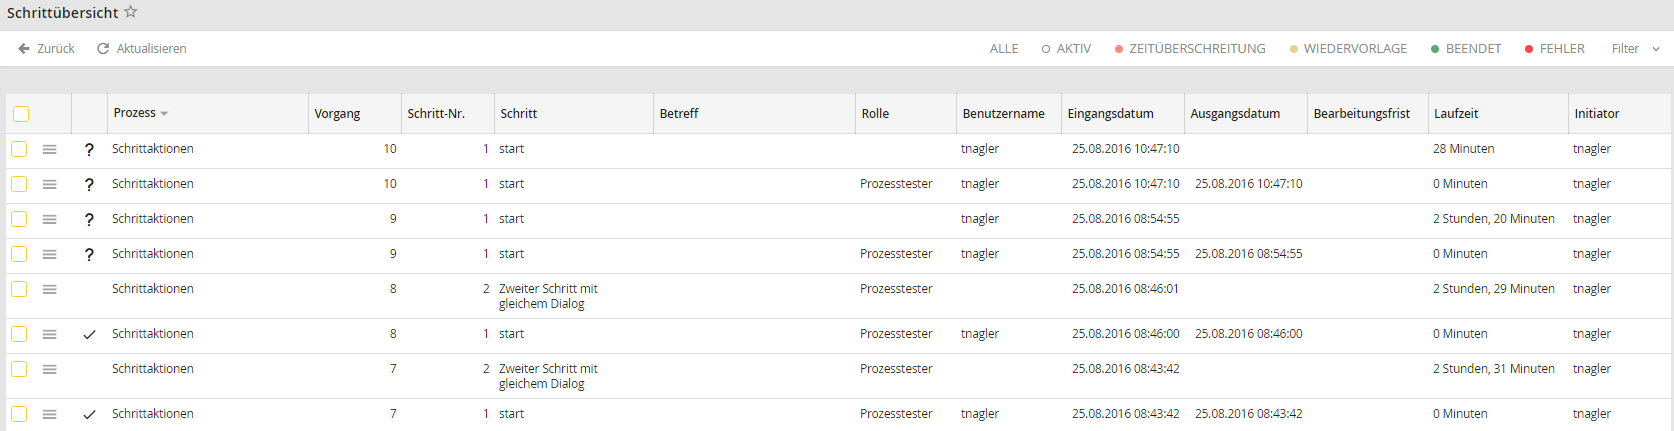The width and height of the screenshot is (1674, 431).
Task: Show ALLE steps filter
Action: [x=1004, y=48]
